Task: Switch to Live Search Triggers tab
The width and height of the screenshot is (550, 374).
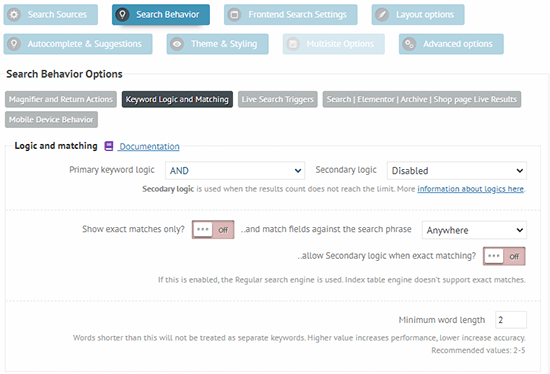Action: tap(278, 99)
